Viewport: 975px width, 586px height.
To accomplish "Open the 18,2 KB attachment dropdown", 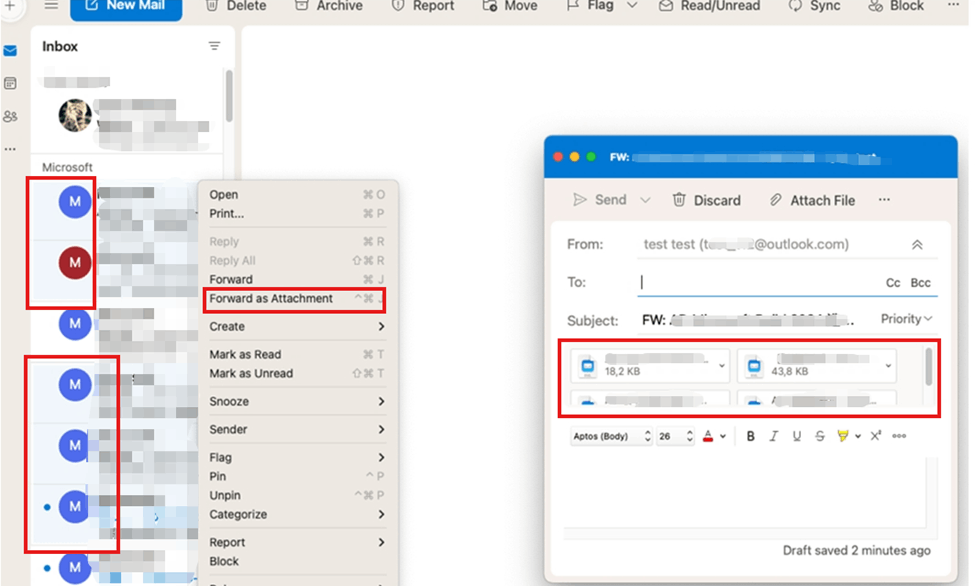I will pyautogui.click(x=721, y=366).
